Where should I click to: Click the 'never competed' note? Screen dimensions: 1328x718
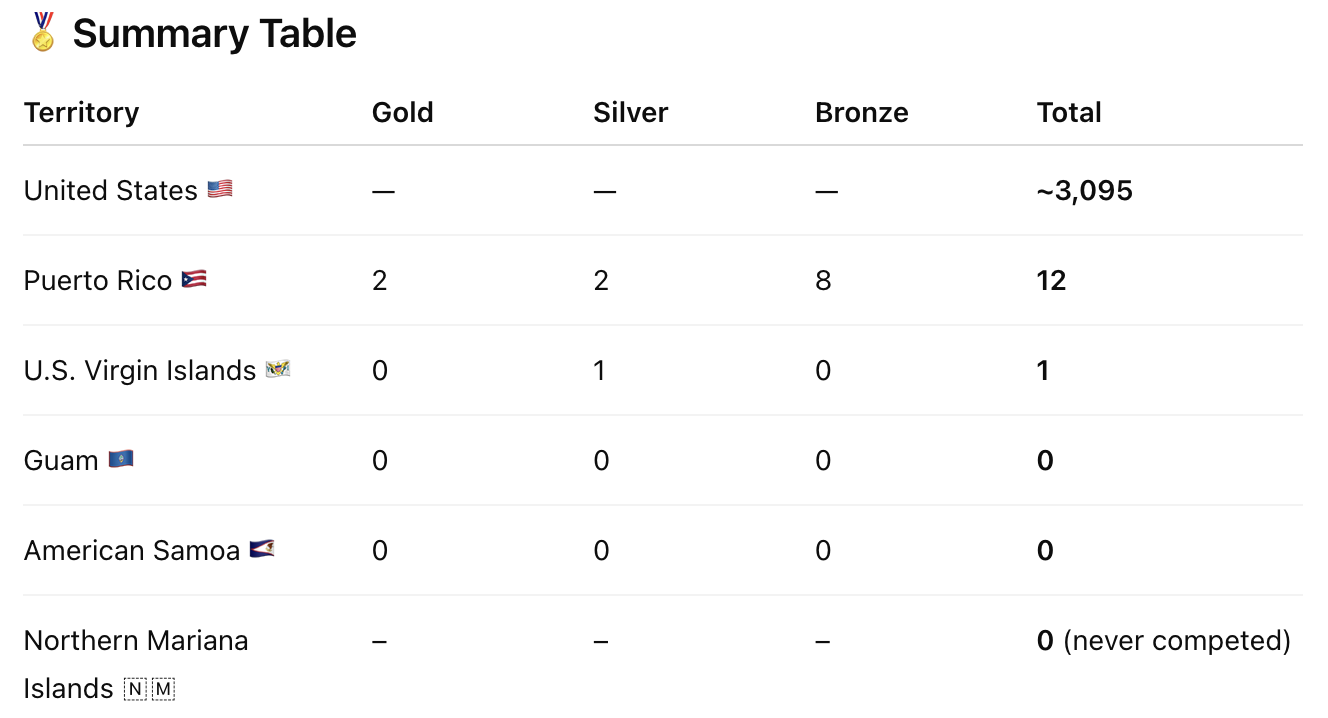pos(1177,640)
